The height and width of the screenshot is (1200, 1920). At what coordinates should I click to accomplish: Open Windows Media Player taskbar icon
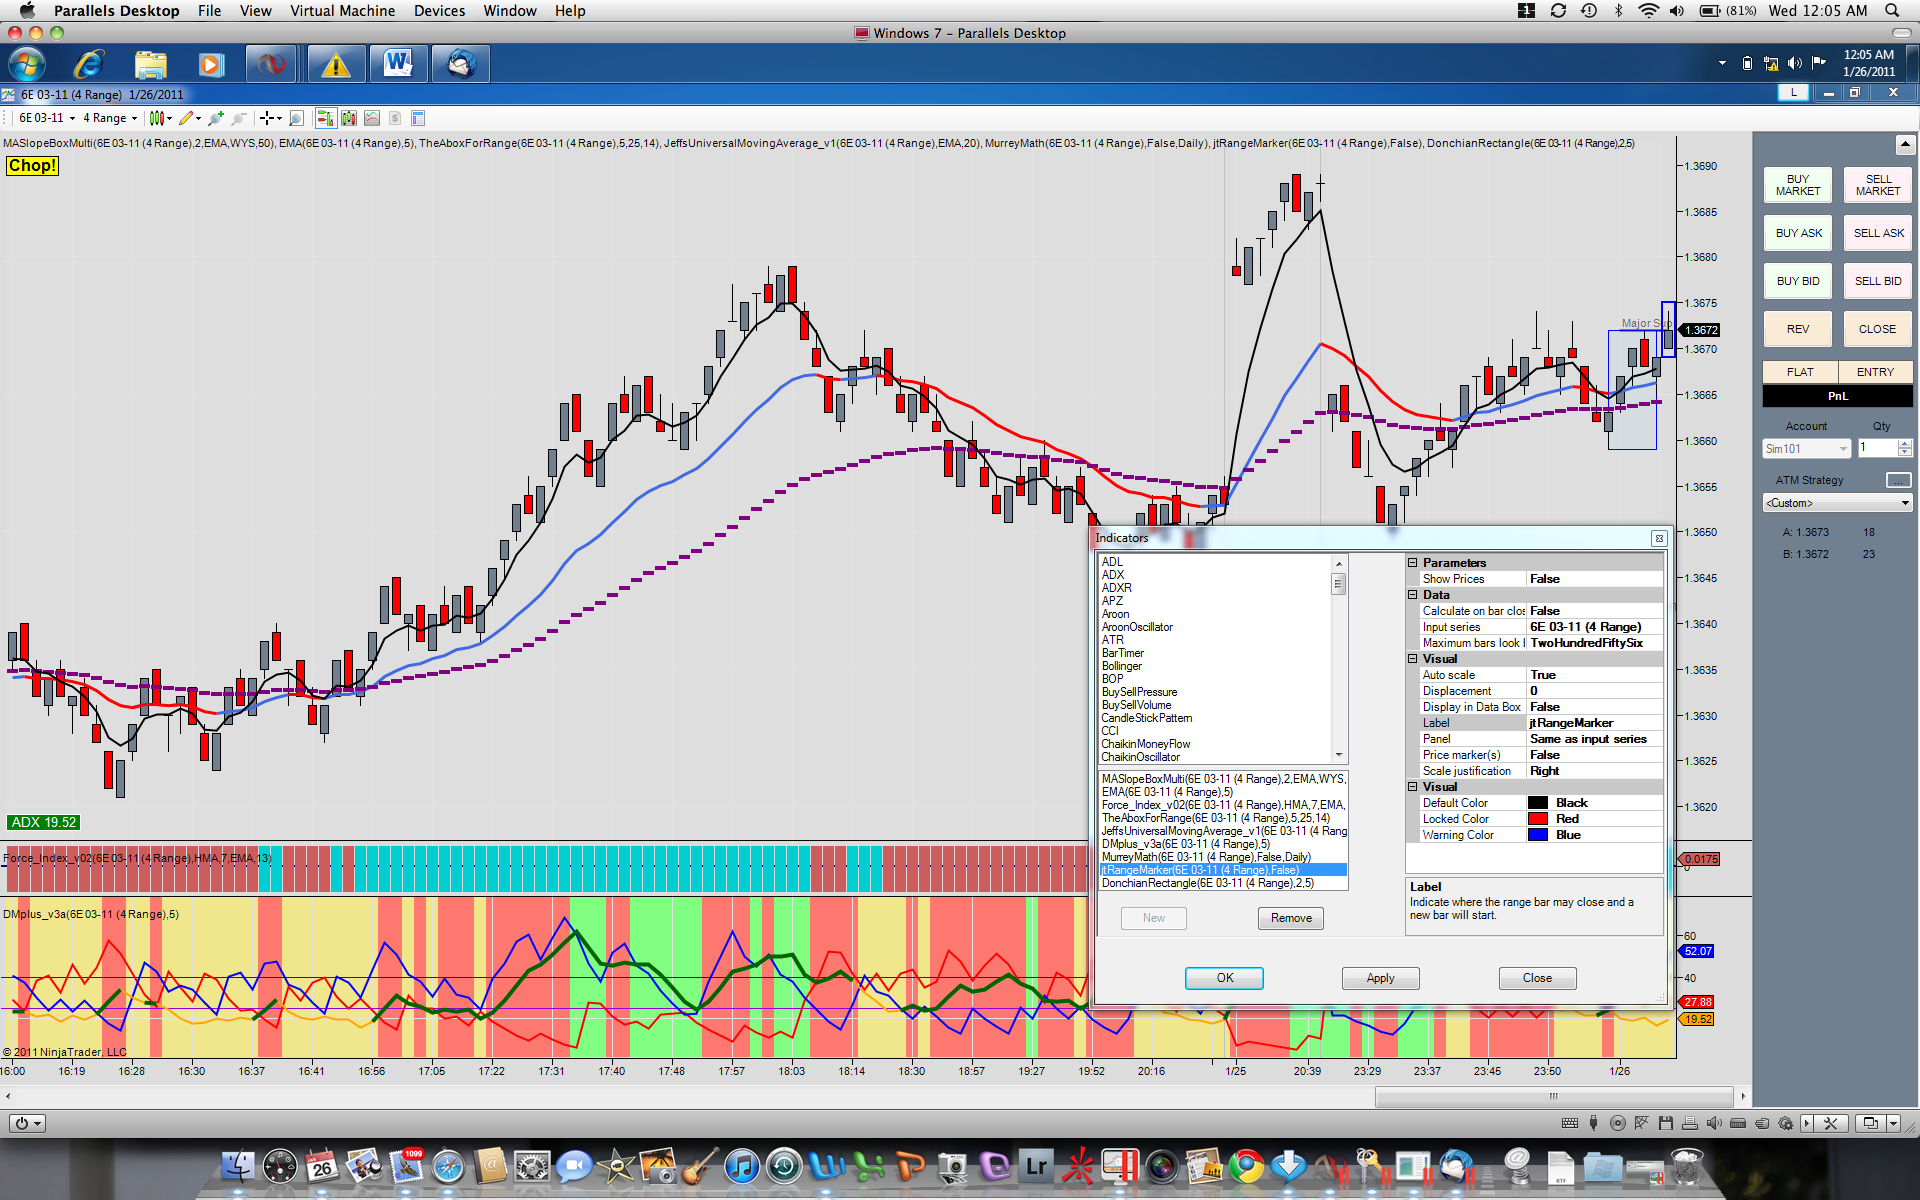pos(210,65)
